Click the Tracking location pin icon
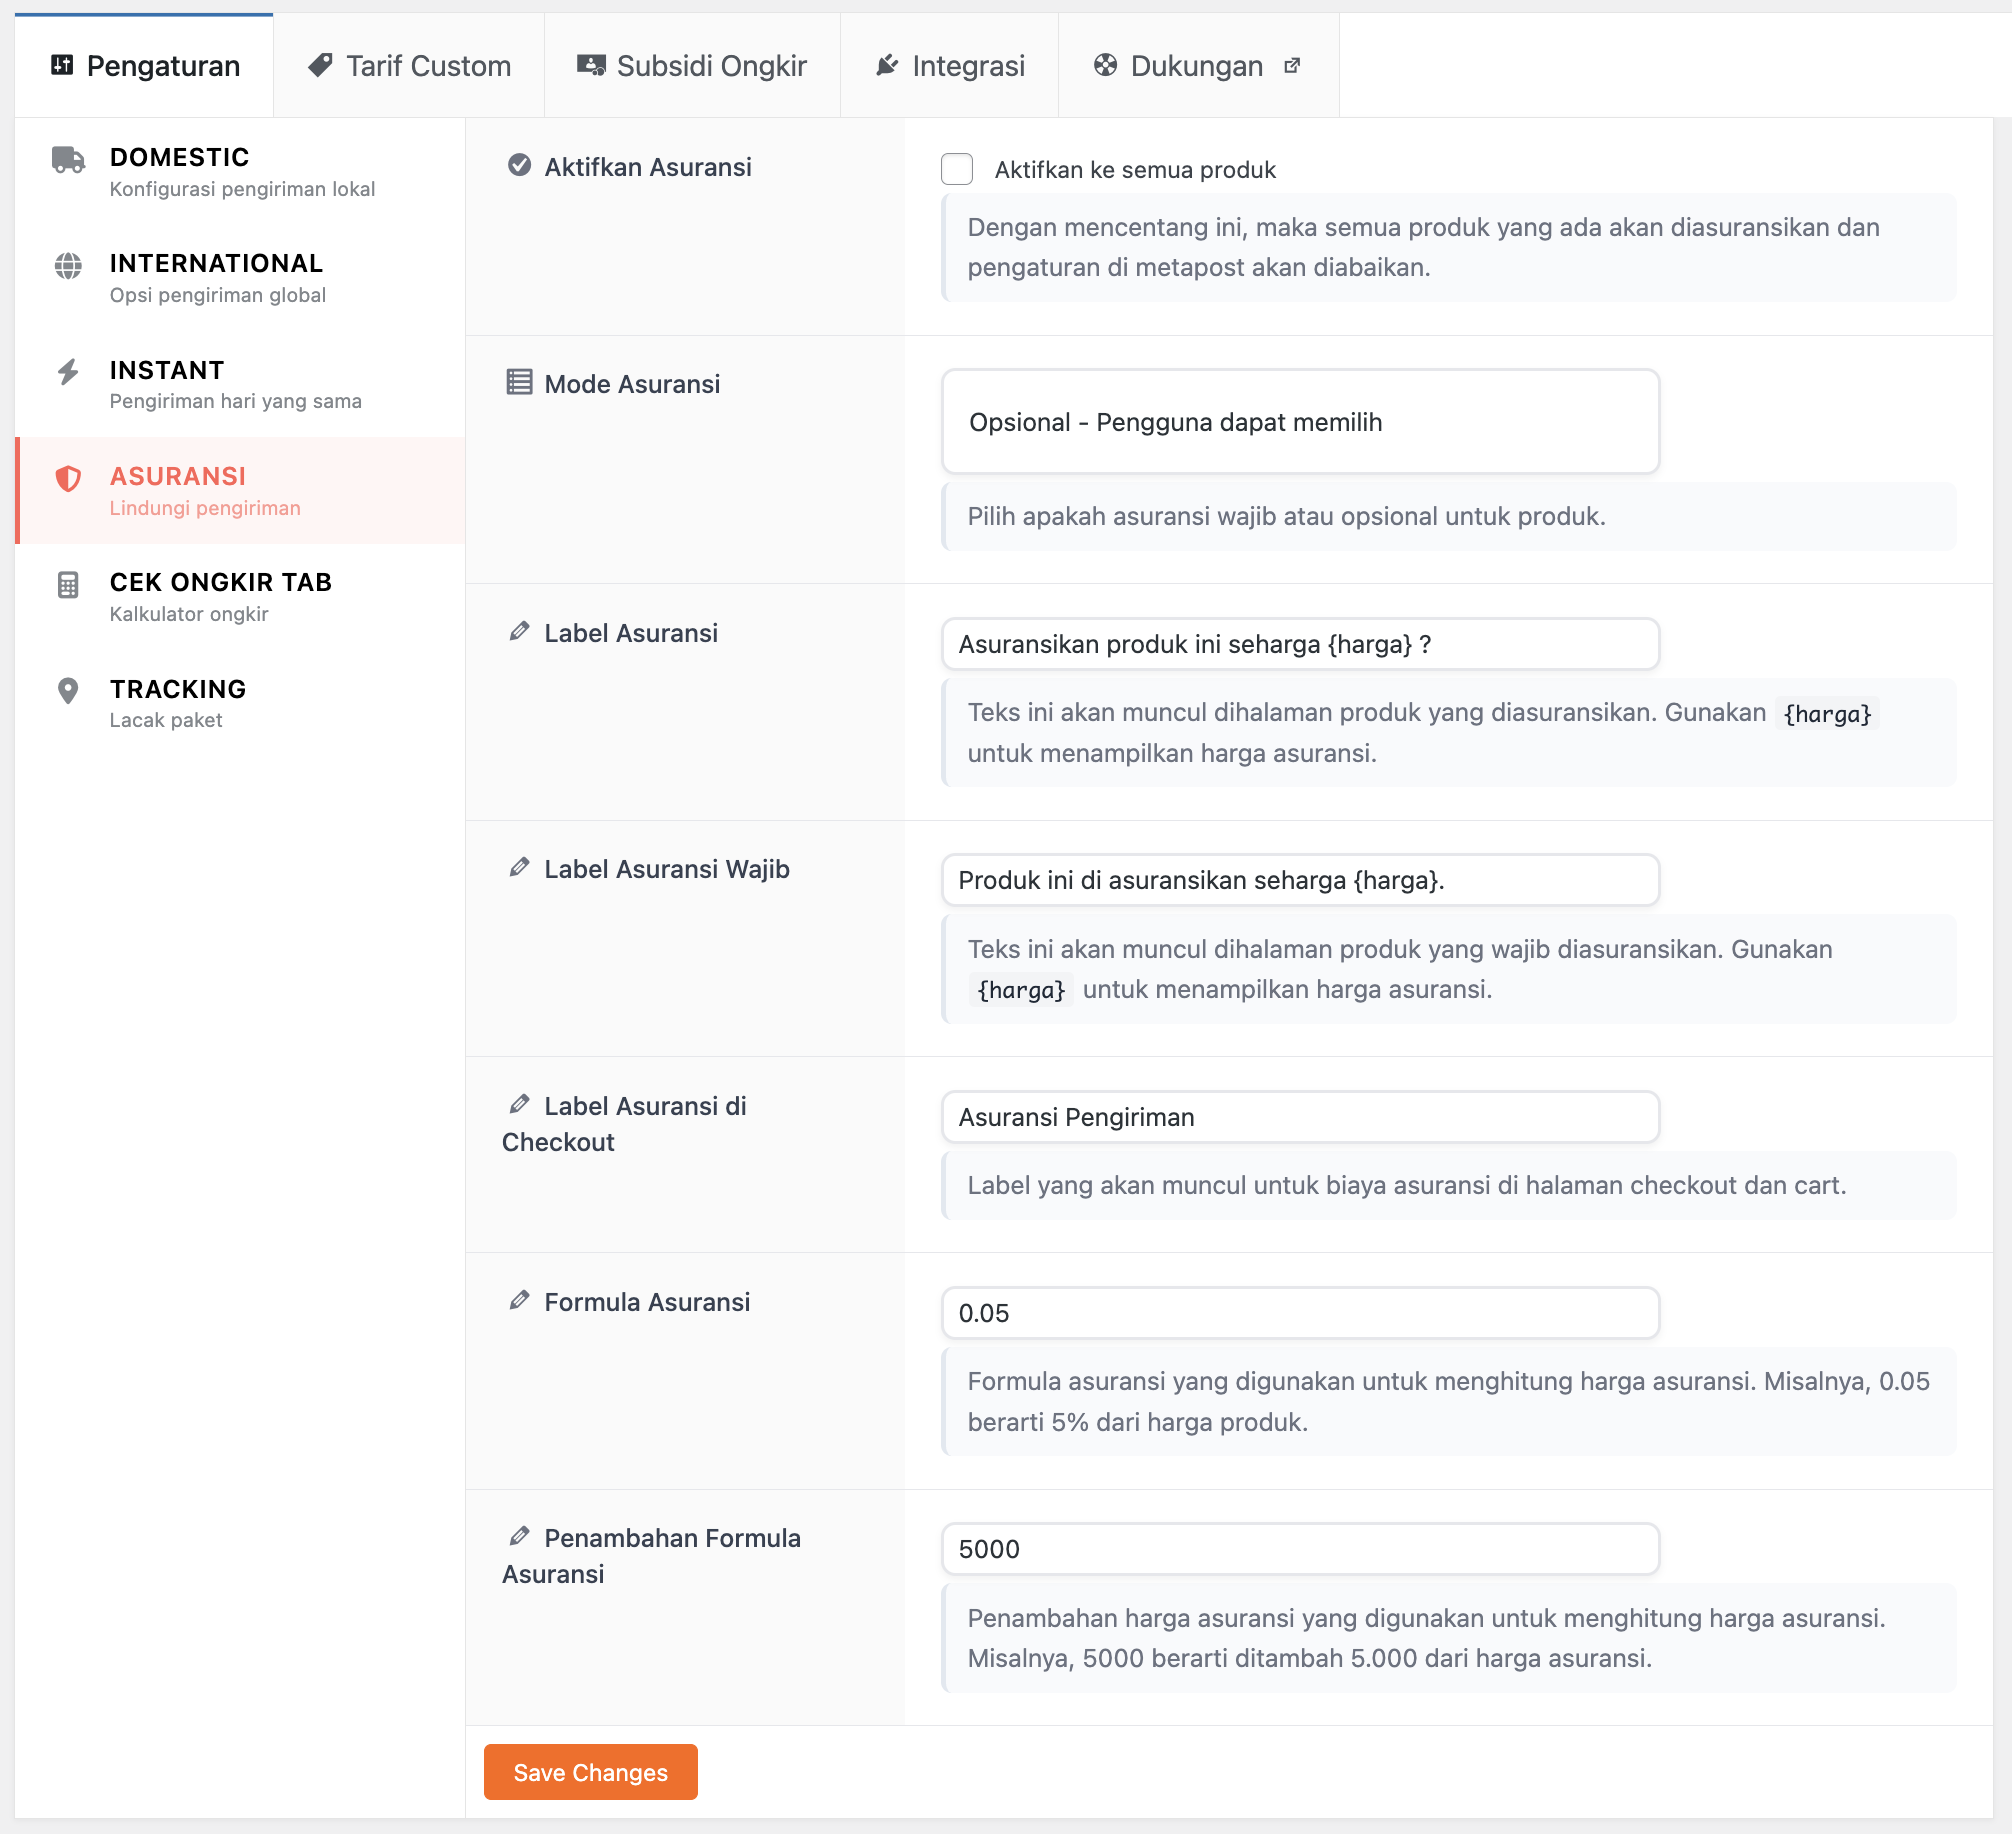This screenshot has height=1834, width=2012. [x=68, y=691]
